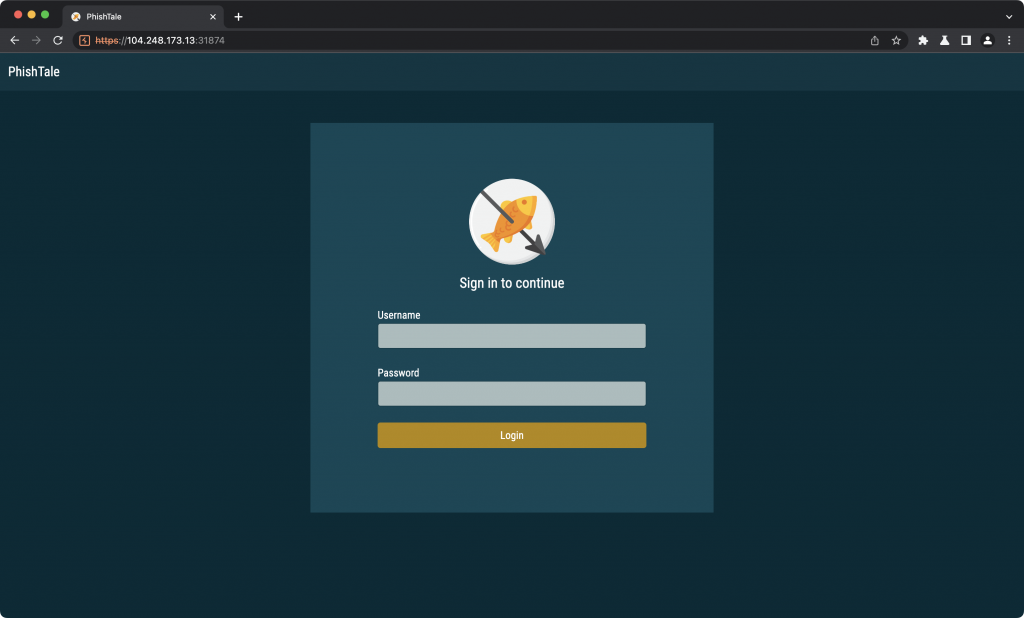
Task: Click the forward navigation arrow
Action: pyautogui.click(x=36, y=41)
